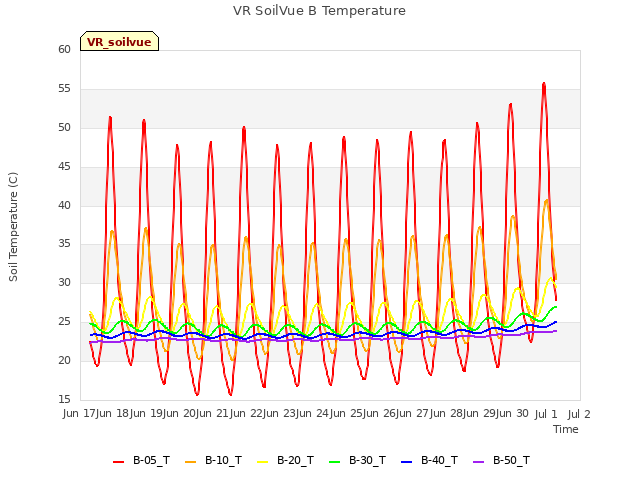Toggle B-30_T series via legend label
The height and width of the screenshot is (480, 640).
pyautogui.click(x=367, y=460)
